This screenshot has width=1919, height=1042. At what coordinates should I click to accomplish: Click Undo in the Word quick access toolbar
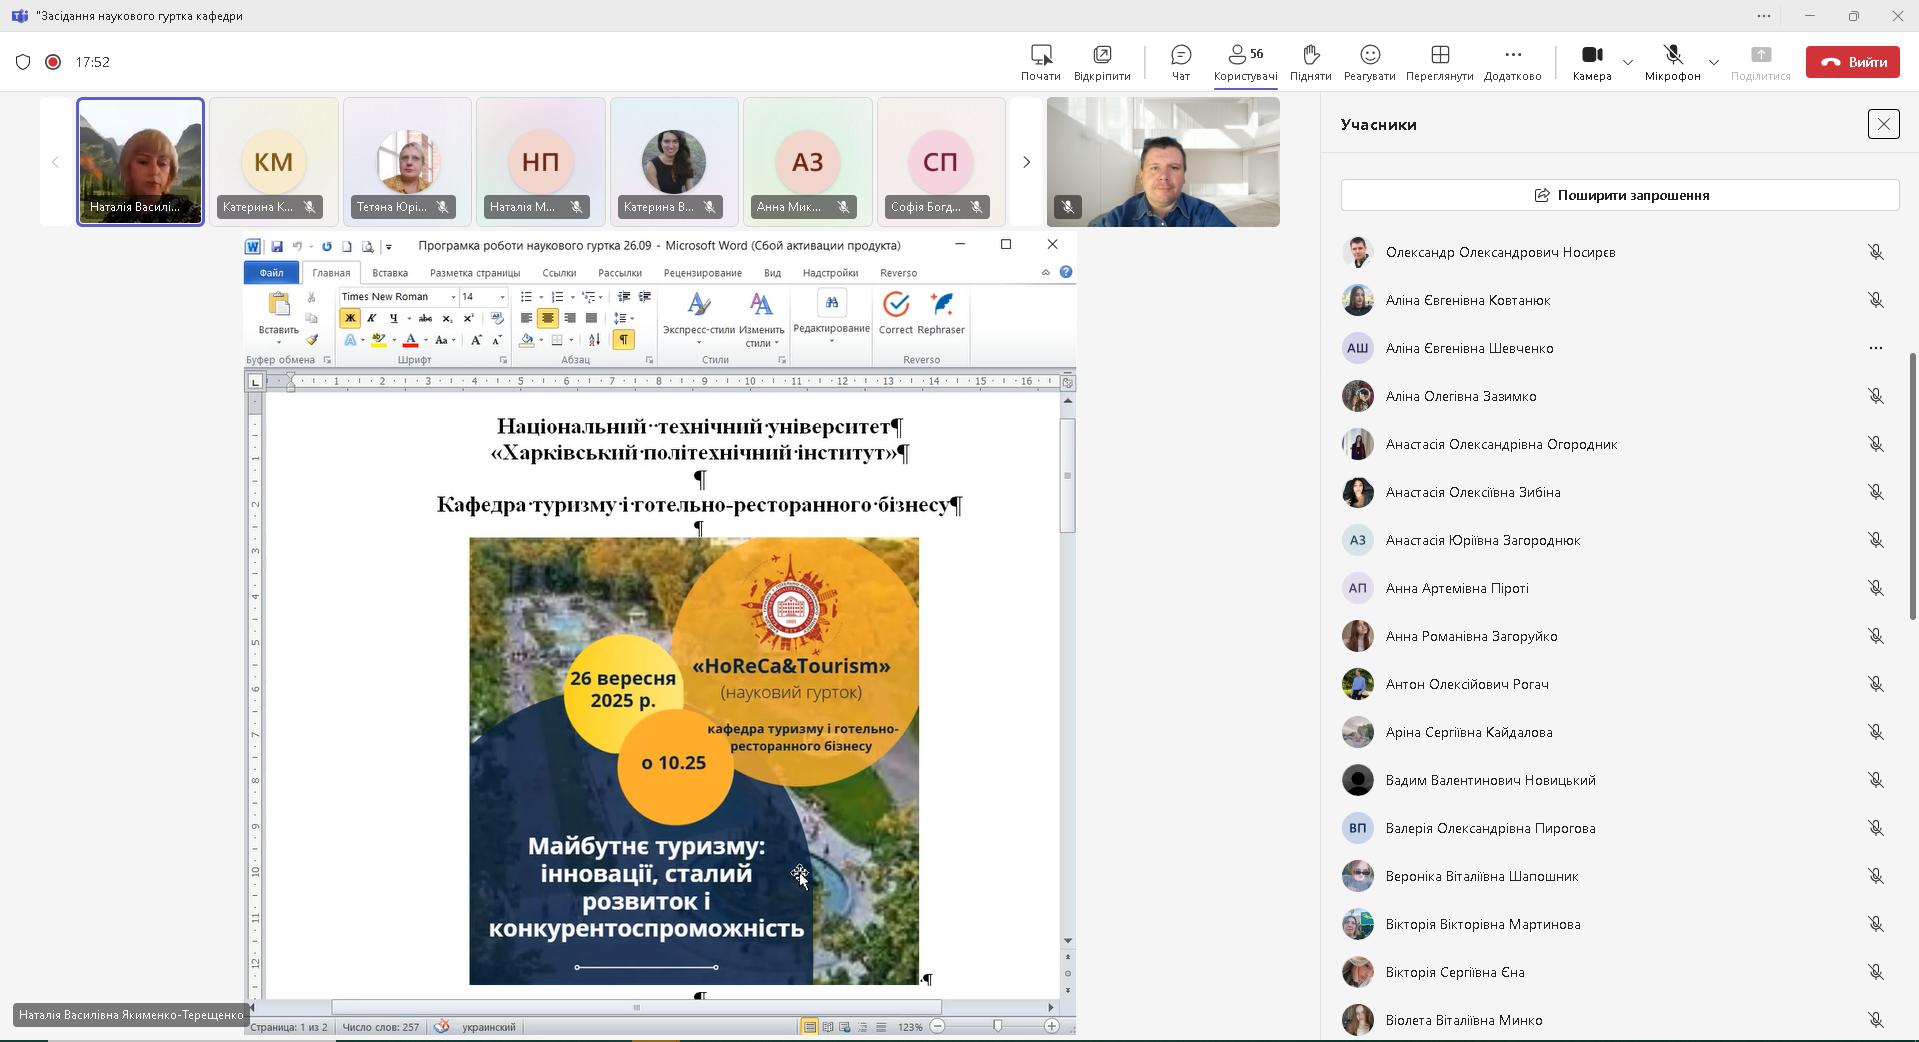297,246
